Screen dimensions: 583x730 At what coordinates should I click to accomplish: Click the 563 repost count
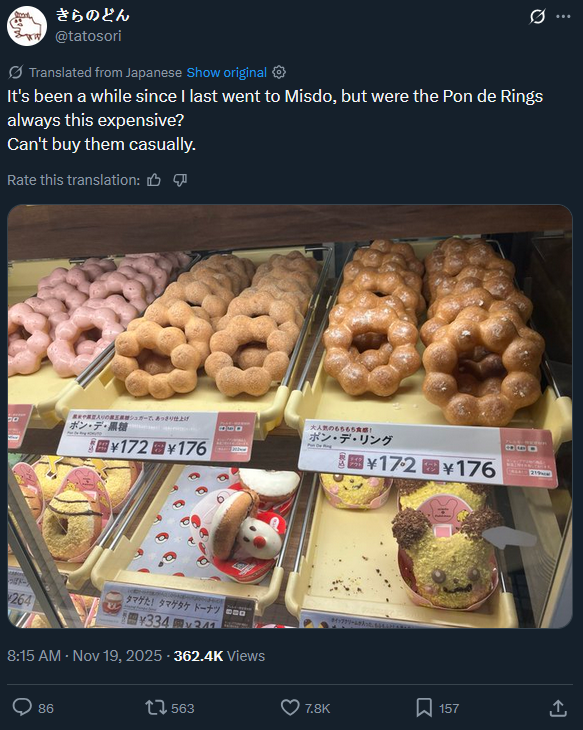tap(183, 709)
